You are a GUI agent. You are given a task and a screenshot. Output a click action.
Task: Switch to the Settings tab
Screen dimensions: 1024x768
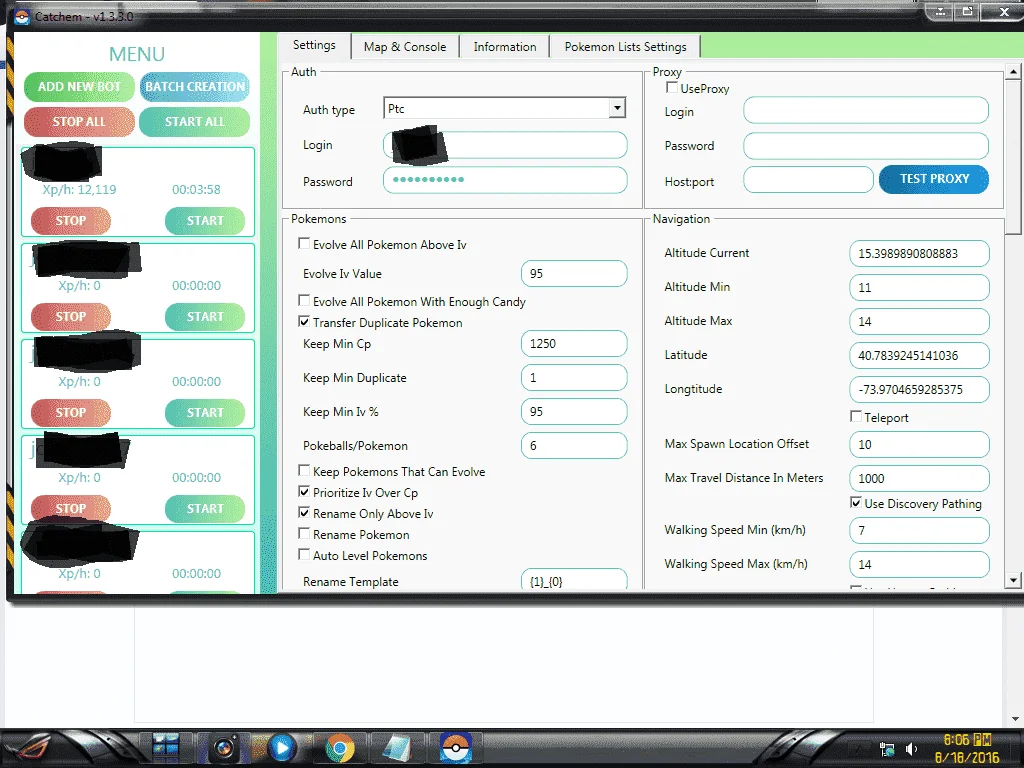314,45
